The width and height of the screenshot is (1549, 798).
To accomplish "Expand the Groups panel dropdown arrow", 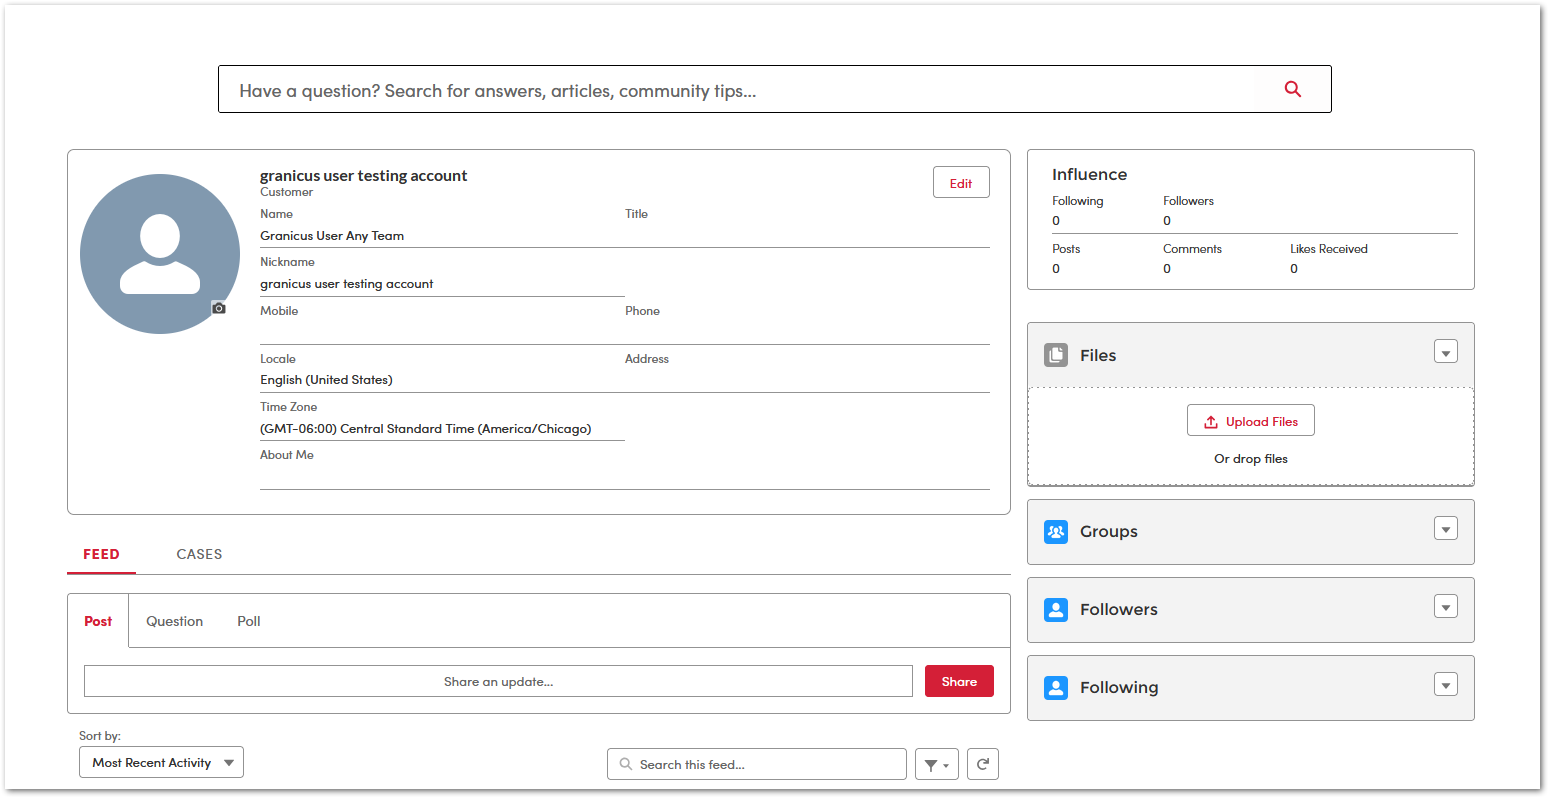I will click(1445, 528).
